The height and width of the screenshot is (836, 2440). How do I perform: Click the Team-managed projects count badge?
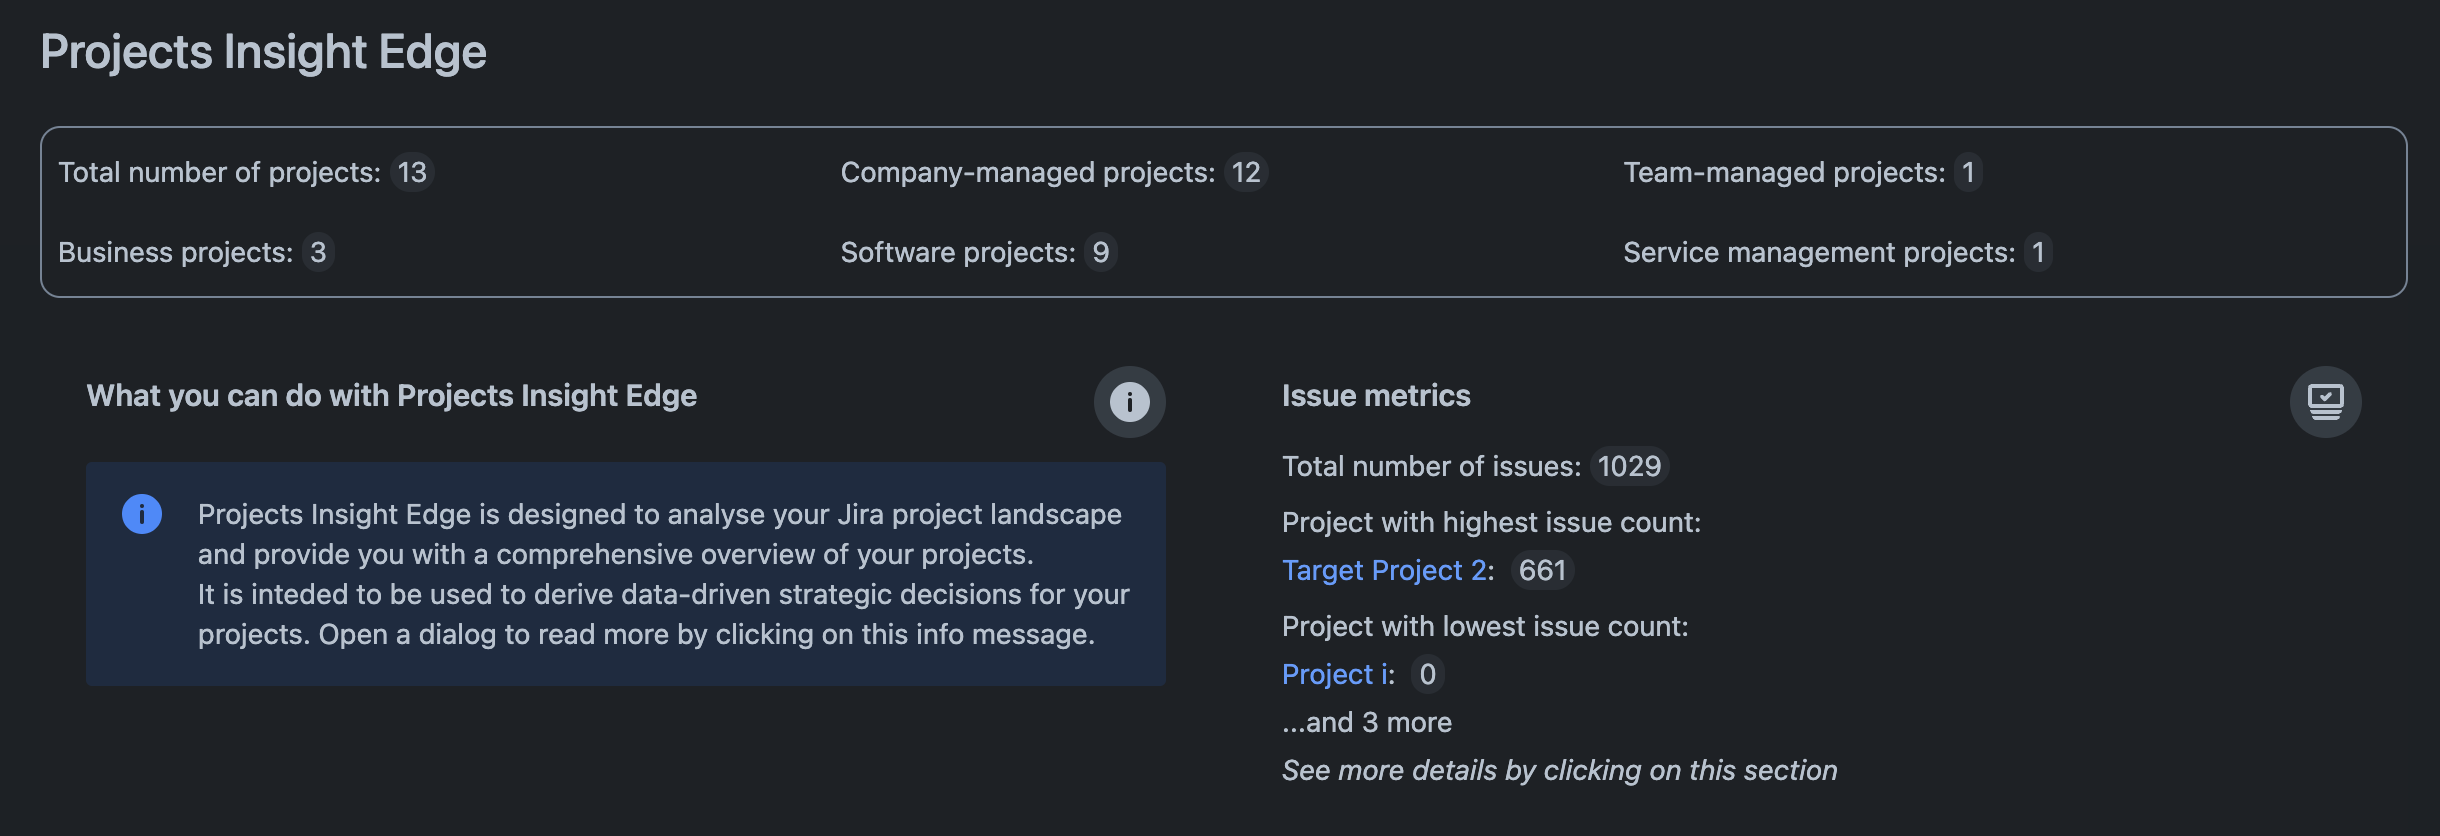[1967, 172]
